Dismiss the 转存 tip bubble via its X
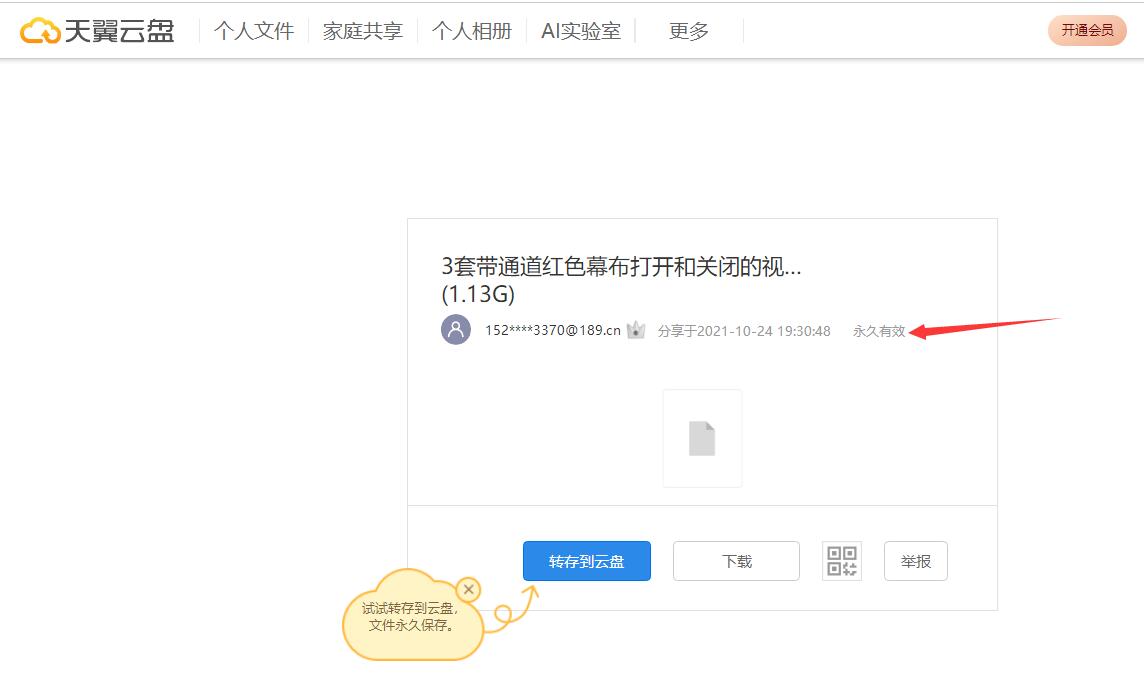Screen dimensions: 1144x692 [x=468, y=589]
